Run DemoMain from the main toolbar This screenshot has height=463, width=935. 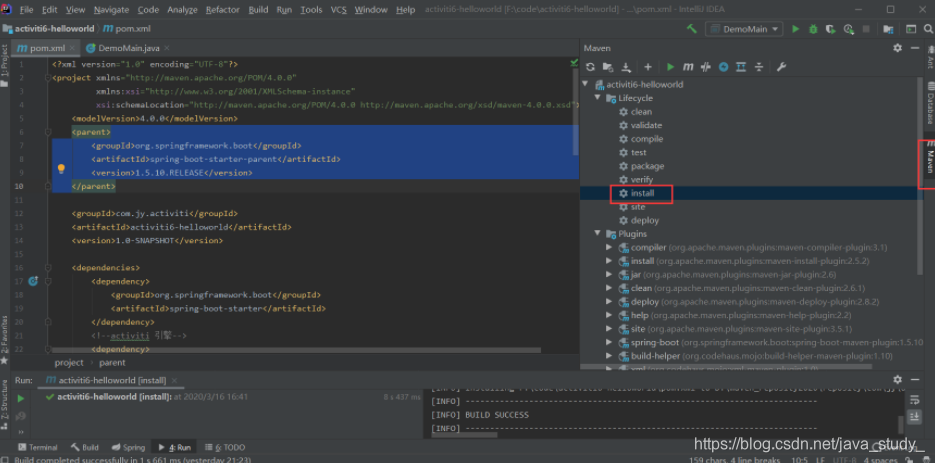795,29
